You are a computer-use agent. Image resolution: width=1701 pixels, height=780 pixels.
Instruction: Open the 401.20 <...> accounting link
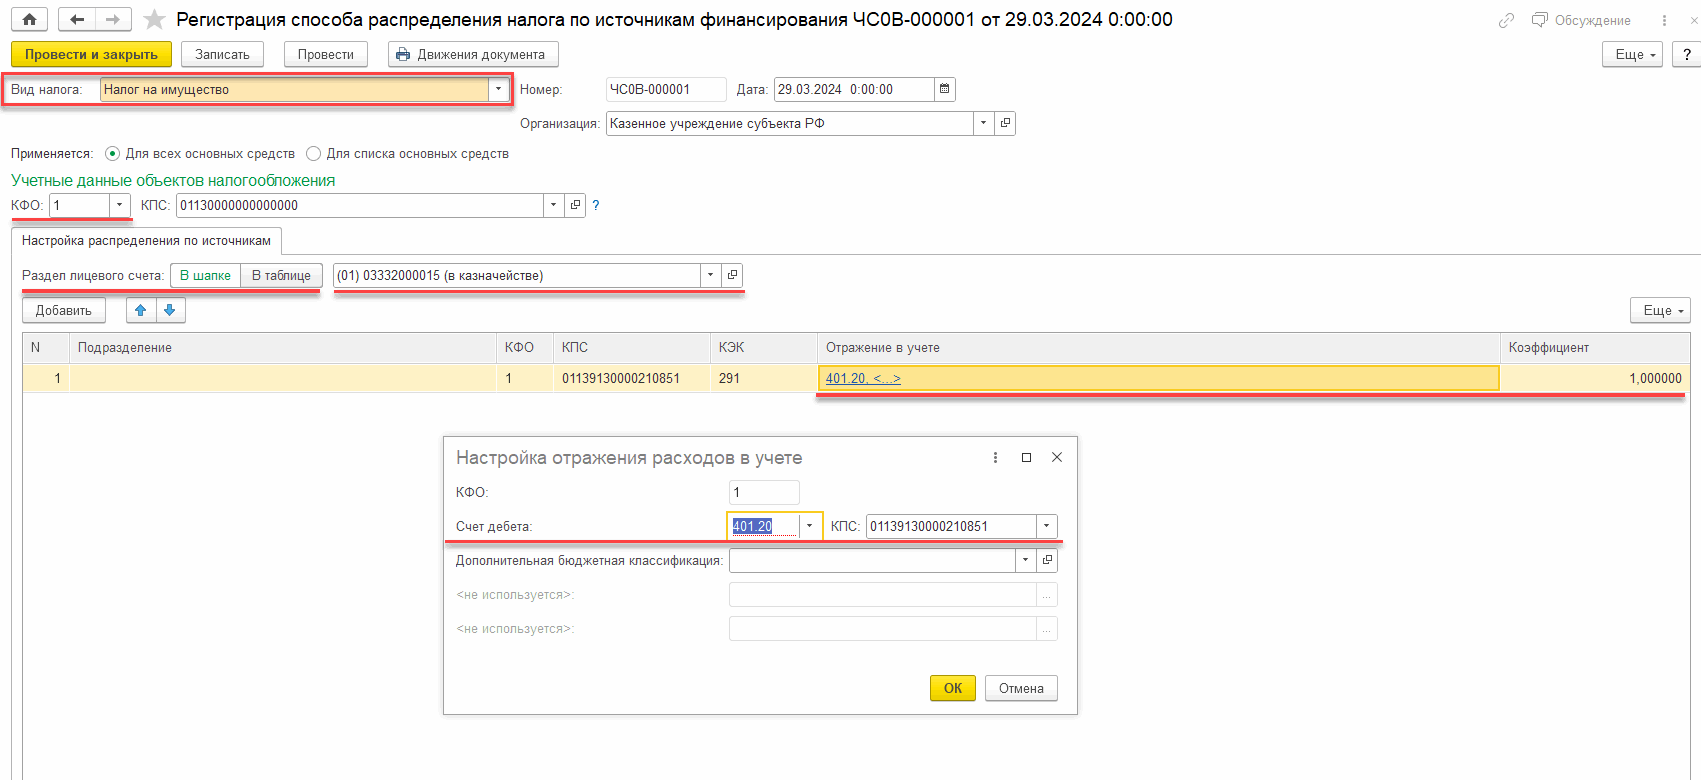[863, 378]
